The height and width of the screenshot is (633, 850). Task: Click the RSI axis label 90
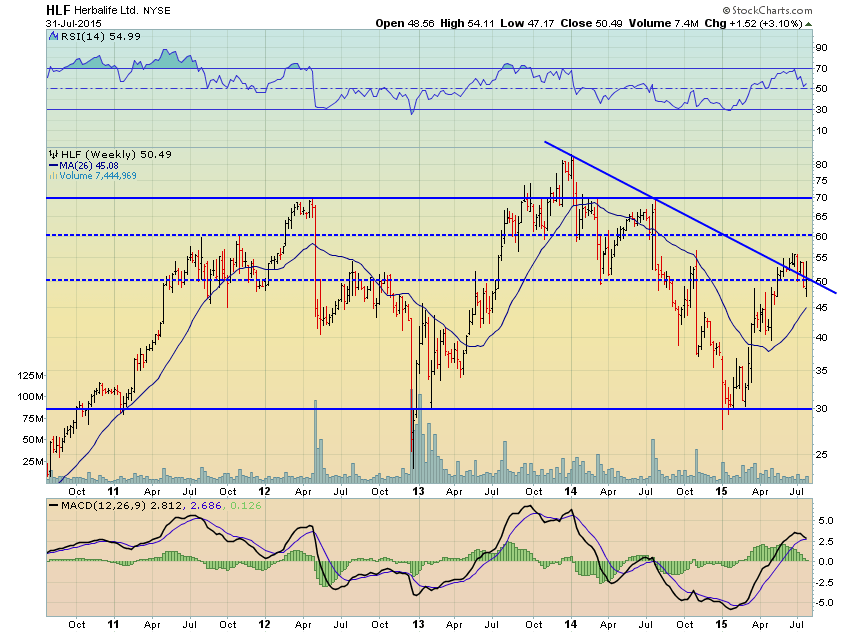(822, 48)
